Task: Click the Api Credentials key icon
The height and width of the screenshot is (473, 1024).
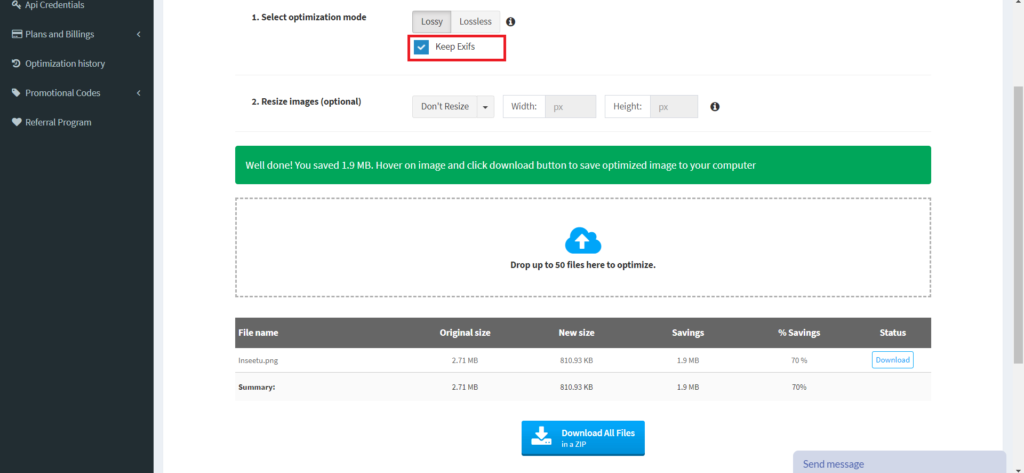Action: click(x=17, y=5)
